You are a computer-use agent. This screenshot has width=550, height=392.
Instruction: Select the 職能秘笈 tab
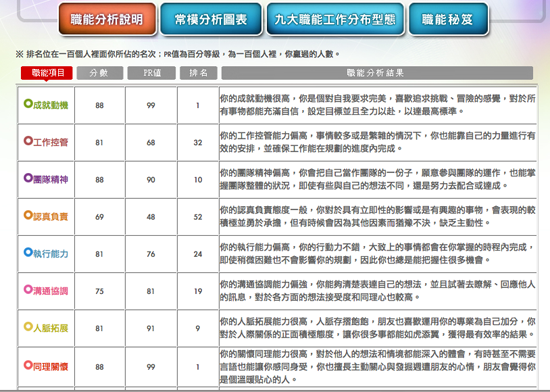coord(448,19)
